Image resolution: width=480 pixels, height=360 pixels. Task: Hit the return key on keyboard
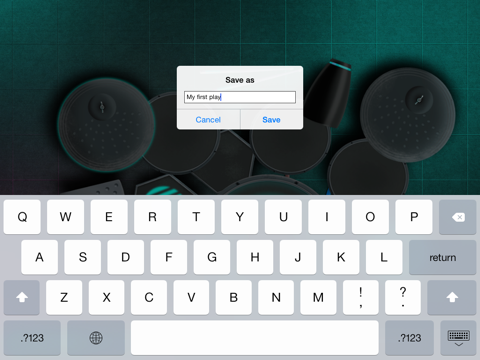442,257
